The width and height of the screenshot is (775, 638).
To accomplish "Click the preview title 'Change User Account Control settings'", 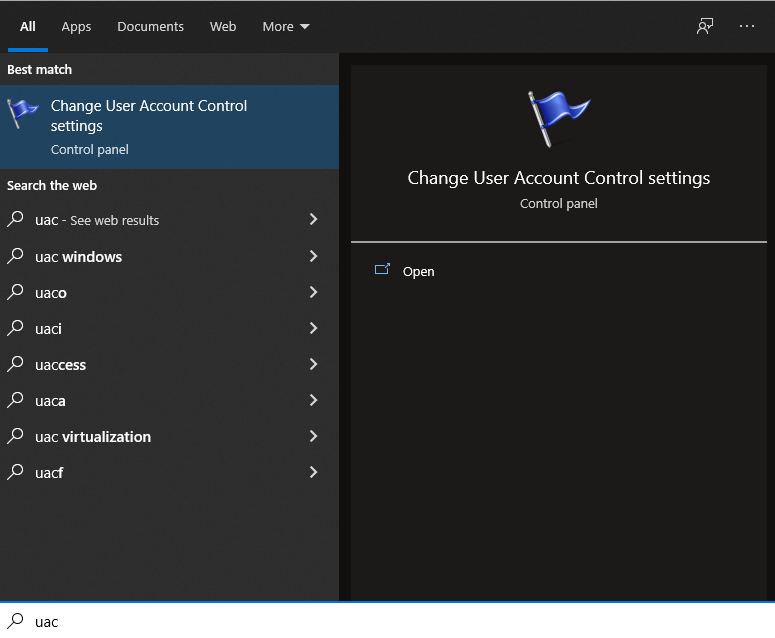I will tap(559, 178).
